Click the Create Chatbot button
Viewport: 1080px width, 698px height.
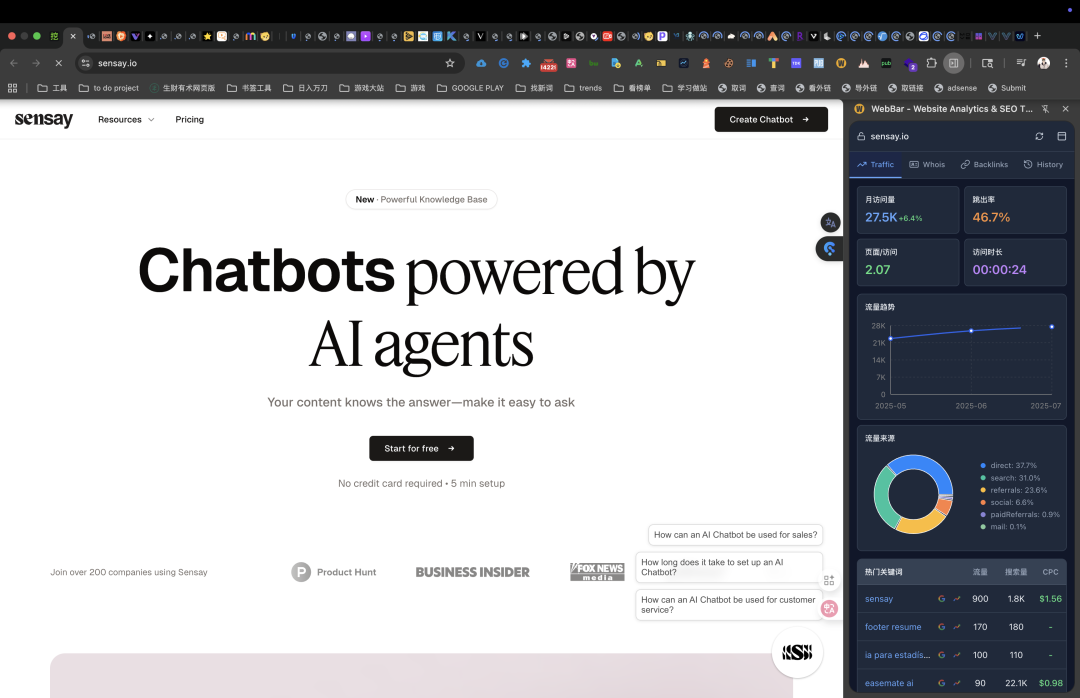tap(771, 120)
